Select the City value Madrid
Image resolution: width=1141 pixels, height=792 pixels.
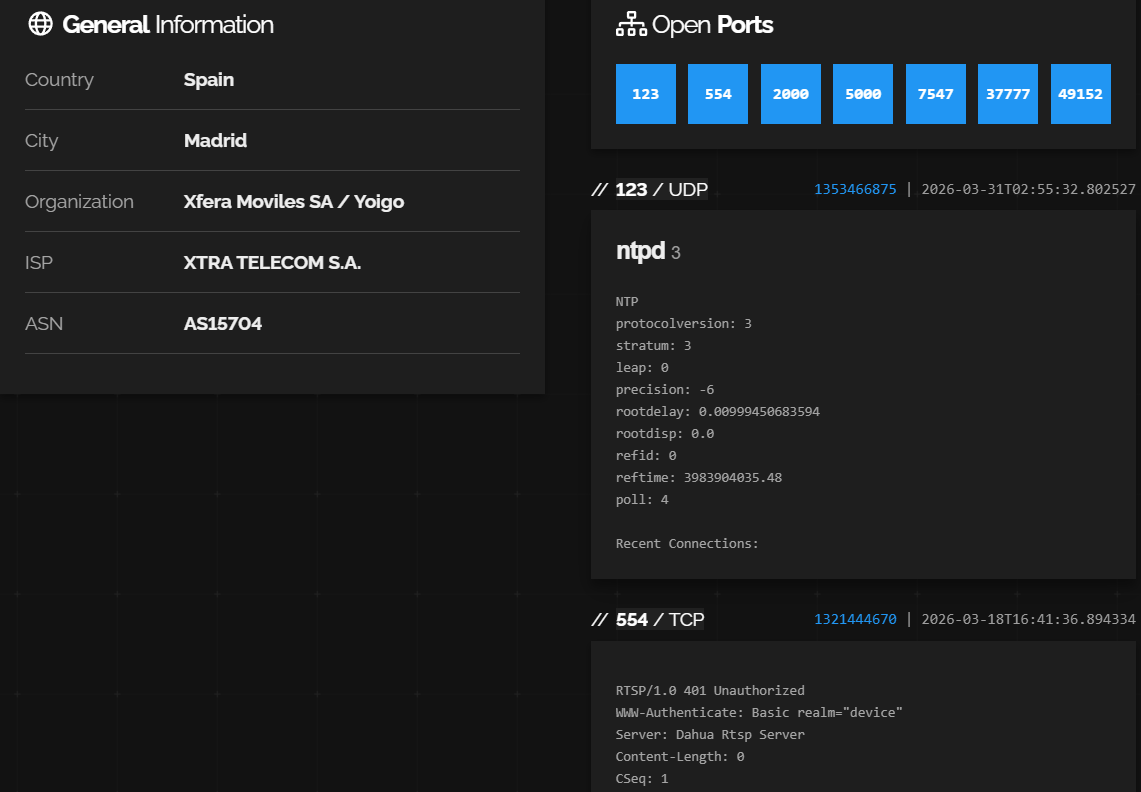[x=215, y=141]
